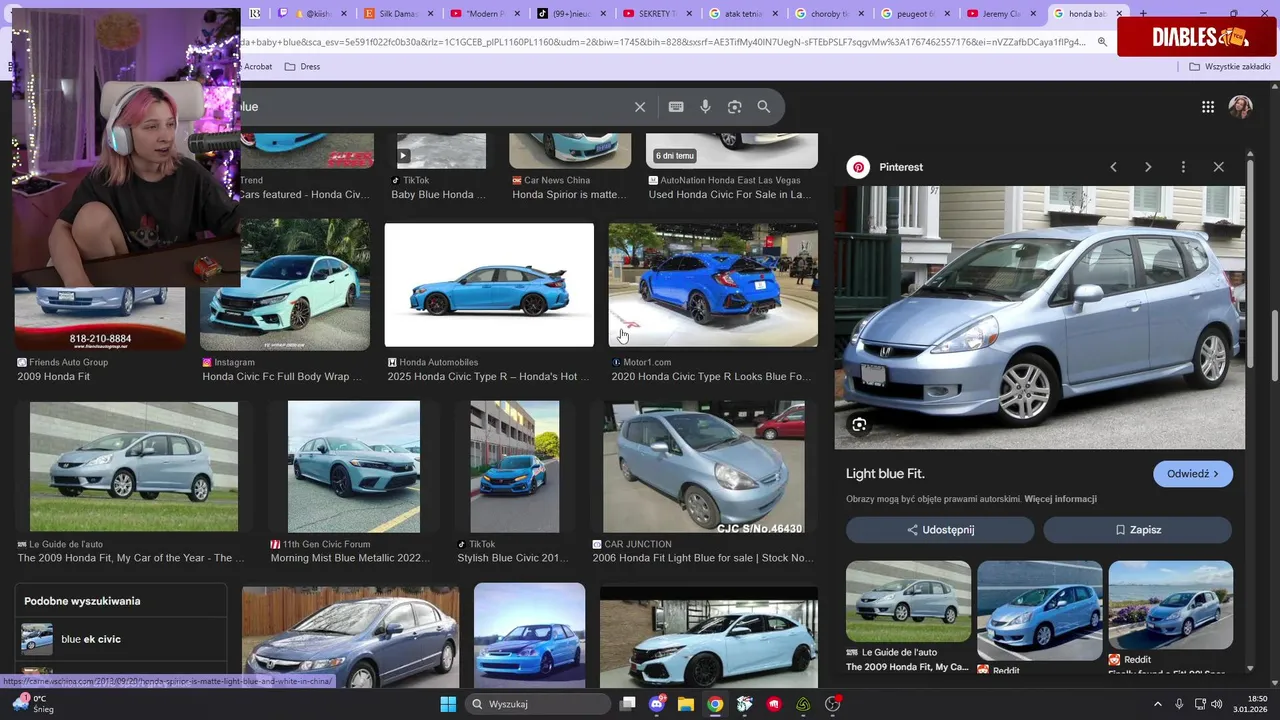Switch to the Jeremy Cla... YouTube tab

click(x=1000, y=14)
